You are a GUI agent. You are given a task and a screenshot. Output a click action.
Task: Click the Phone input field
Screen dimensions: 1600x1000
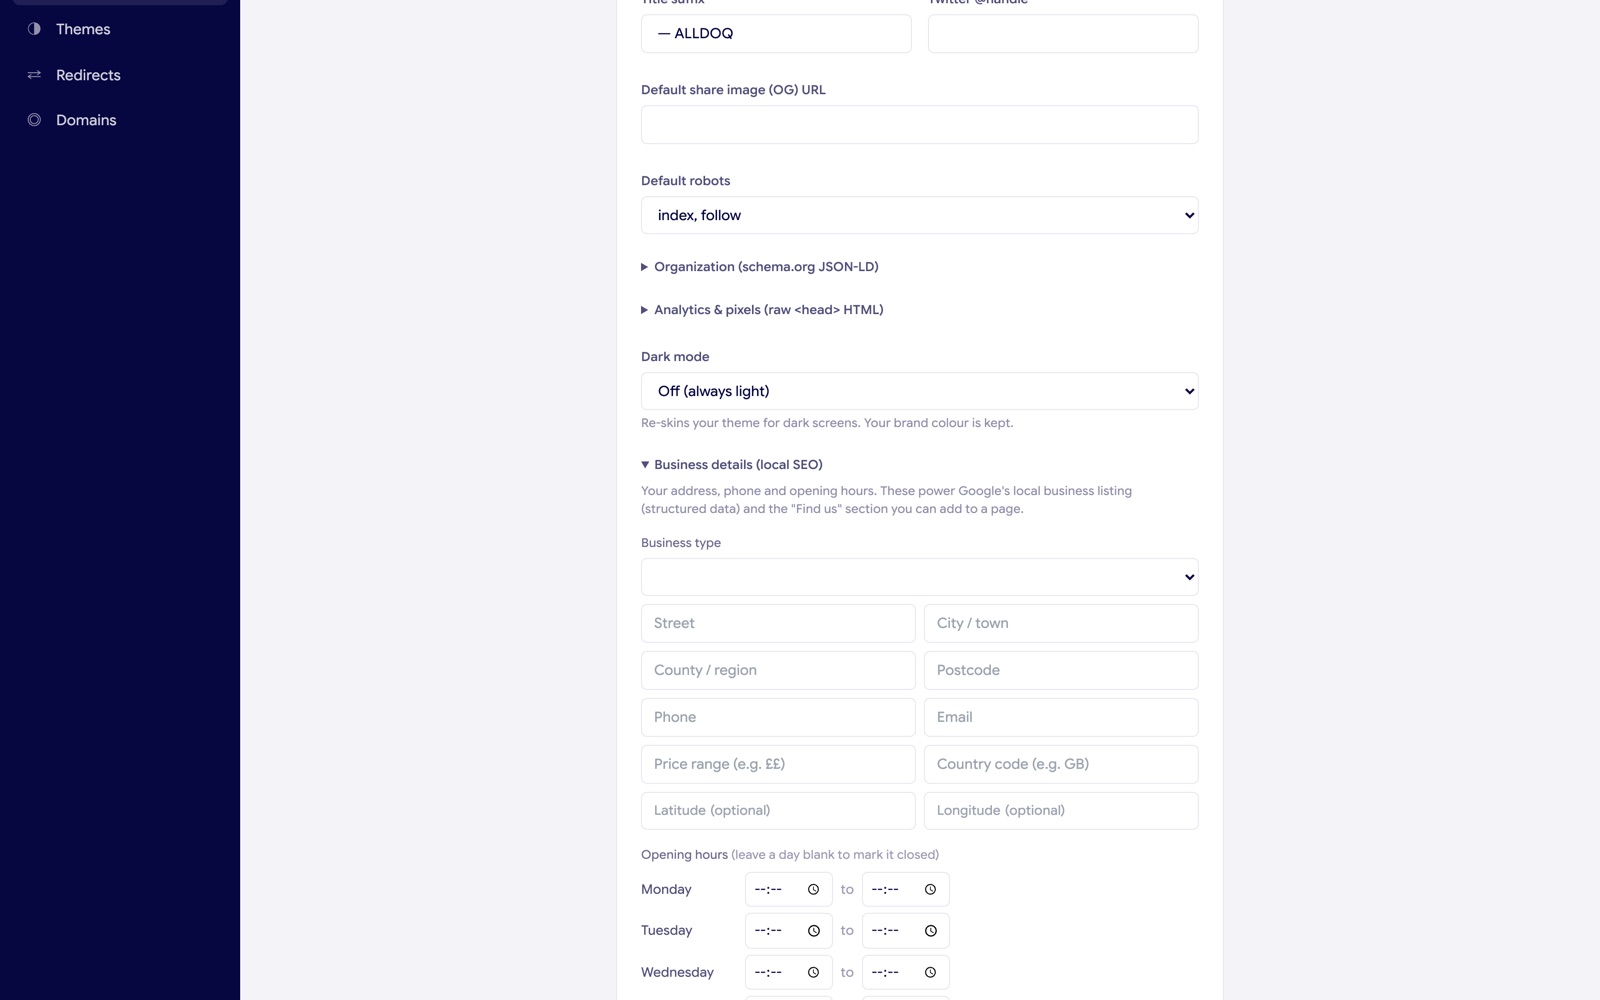[778, 717]
